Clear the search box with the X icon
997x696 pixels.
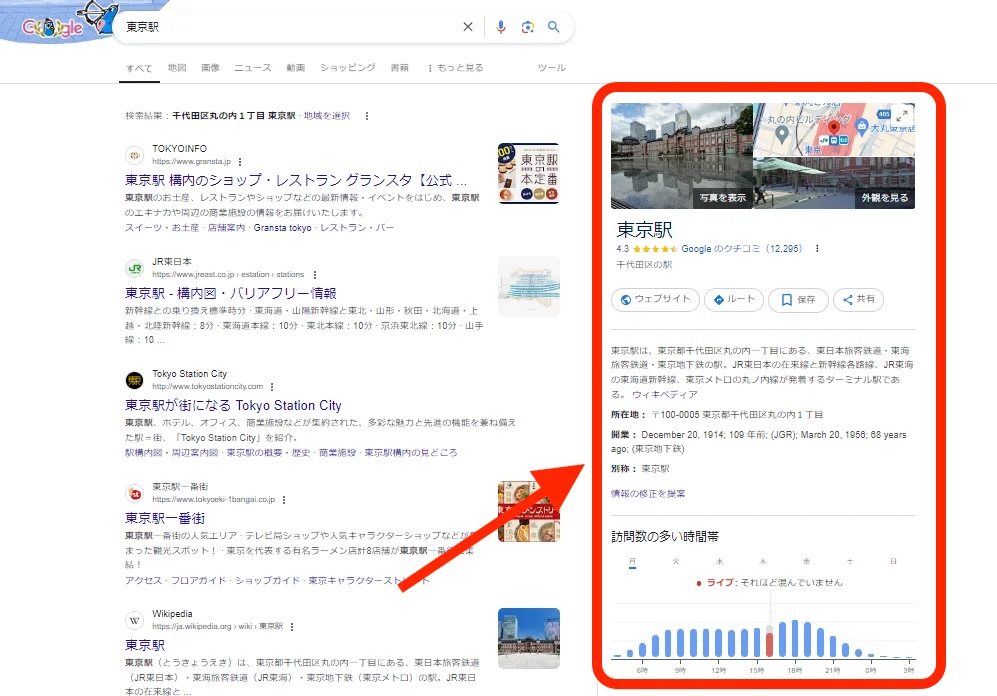[x=468, y=27]
